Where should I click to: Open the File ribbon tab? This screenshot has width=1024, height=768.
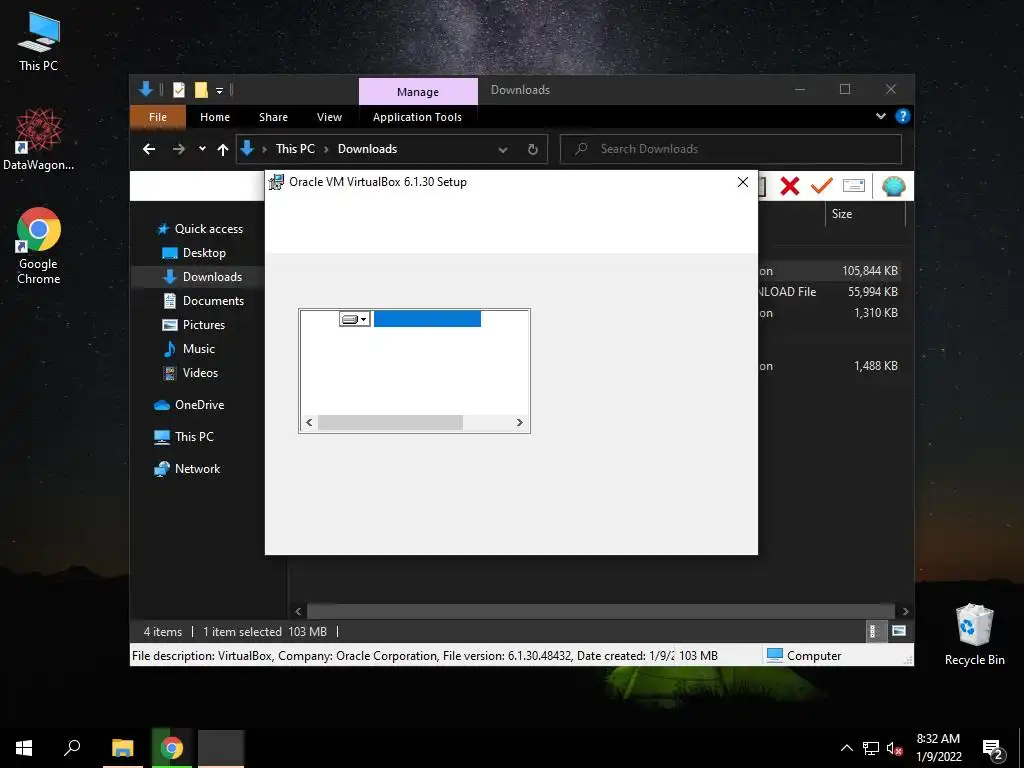(158, 117)
